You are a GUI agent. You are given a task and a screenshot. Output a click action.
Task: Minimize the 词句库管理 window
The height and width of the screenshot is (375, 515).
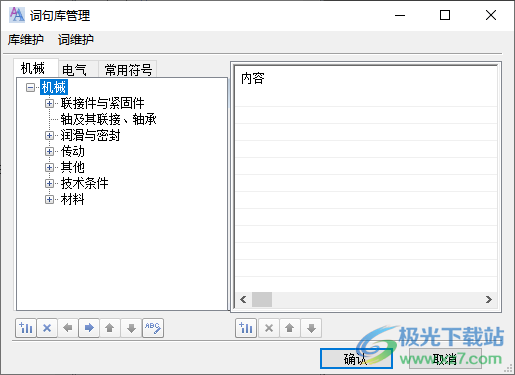(x=400, y=15)
